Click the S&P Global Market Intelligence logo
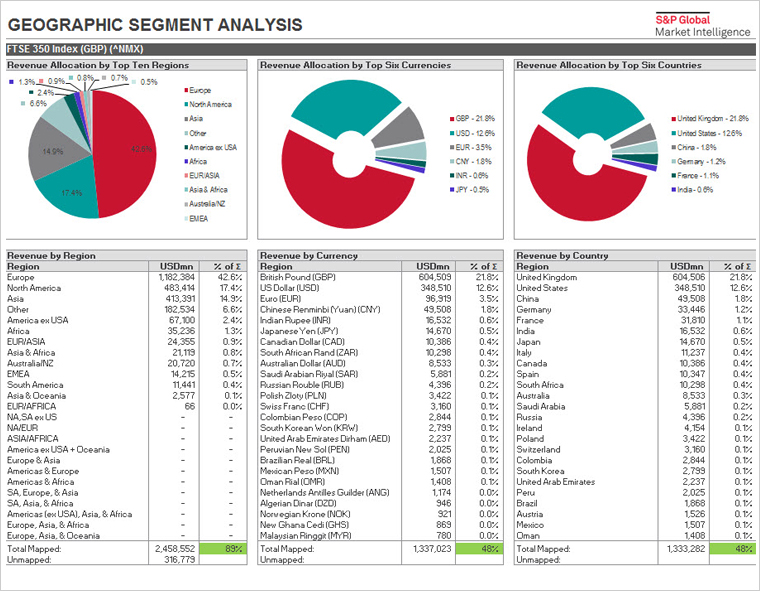The width and height of the screenshot is (760, 591). [702, 25]
